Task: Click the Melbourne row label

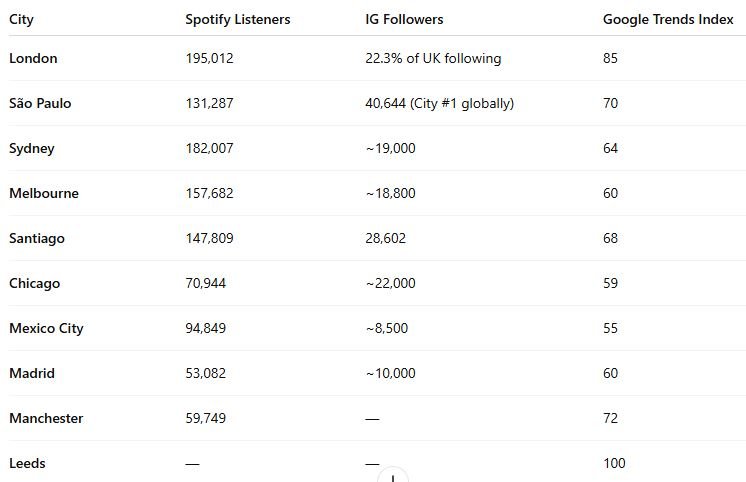Action: [x=43, y=193]
